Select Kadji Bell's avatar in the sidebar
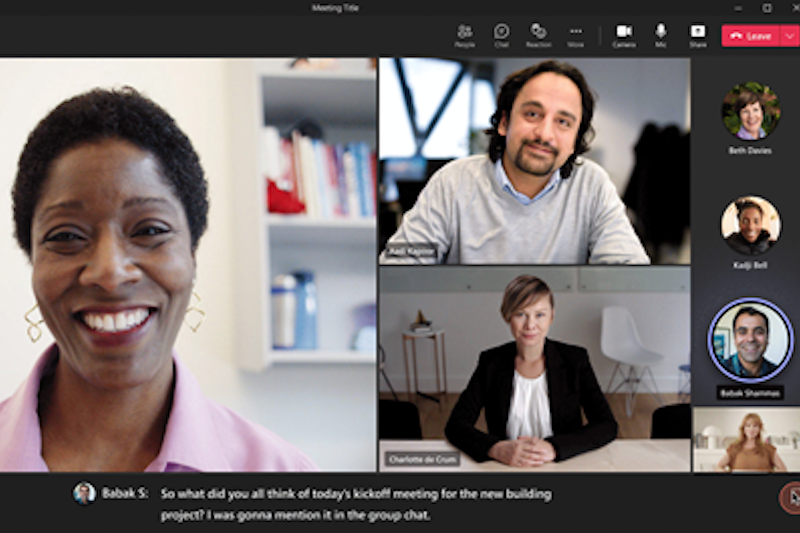The width and height of the screenshot is (800, 533). pos(750,224)
